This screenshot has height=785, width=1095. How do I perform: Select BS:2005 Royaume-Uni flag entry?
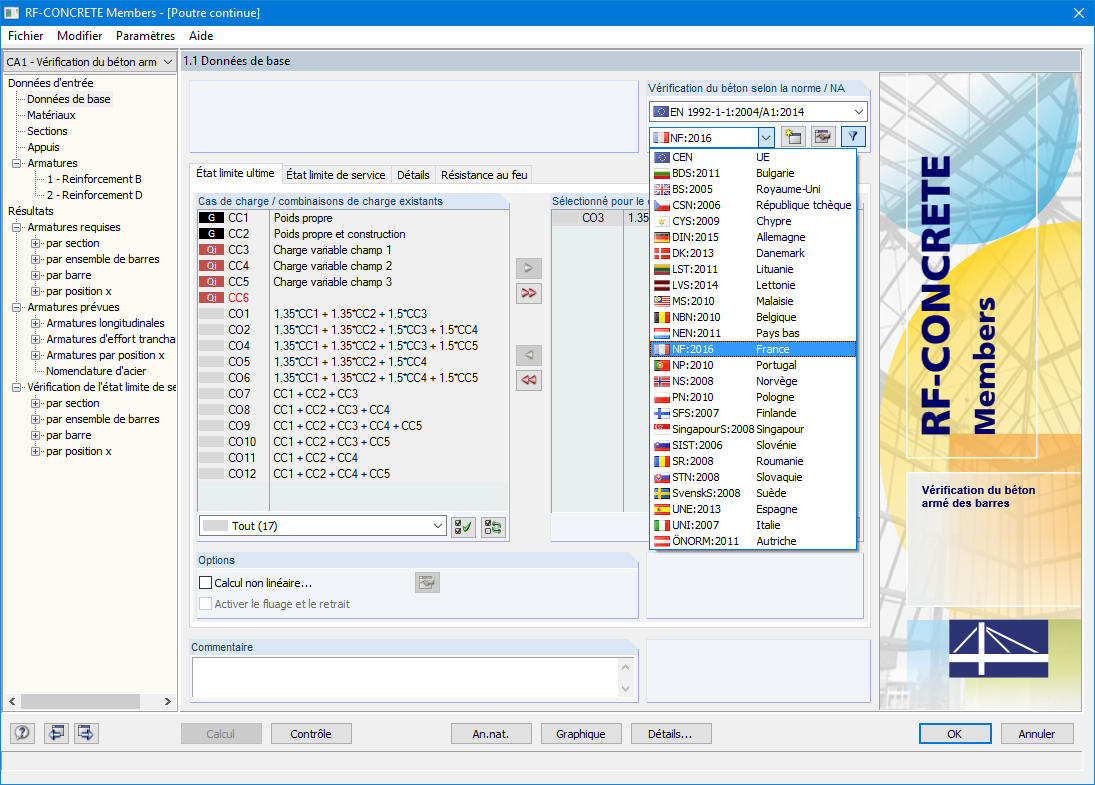tap(753, 189)
